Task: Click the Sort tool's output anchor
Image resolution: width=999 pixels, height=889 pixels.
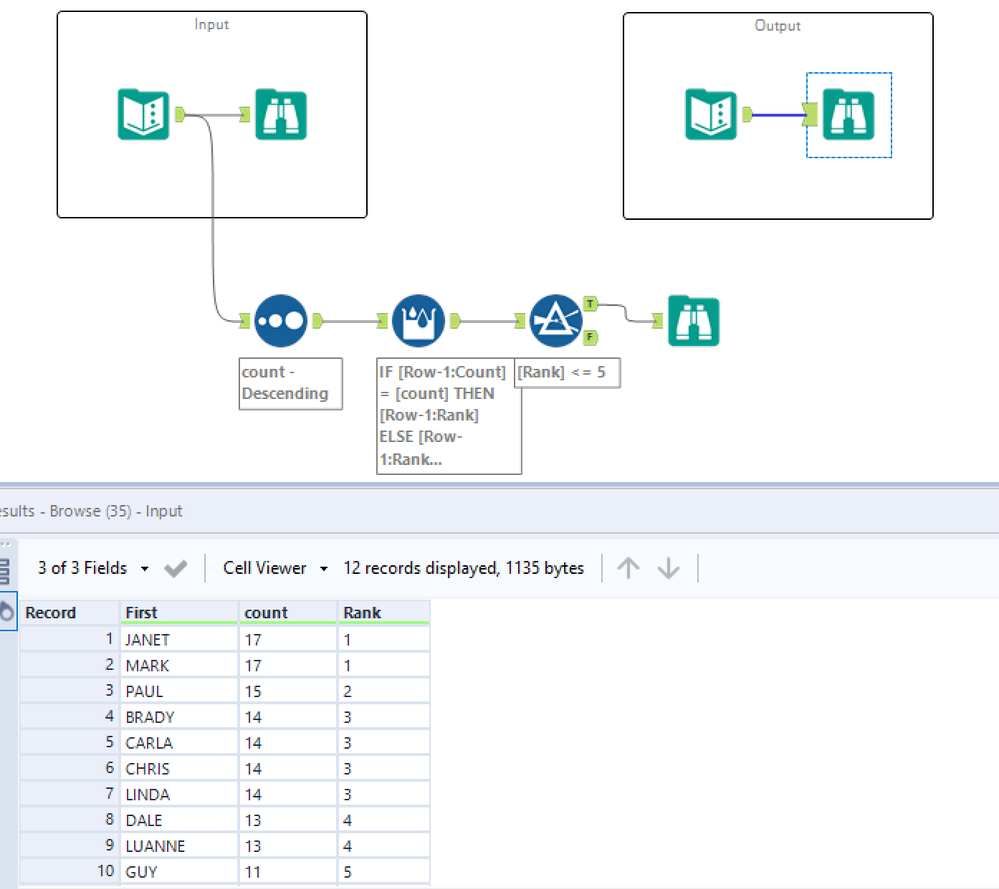Action: pyautogui.click(x=318, y=321)
